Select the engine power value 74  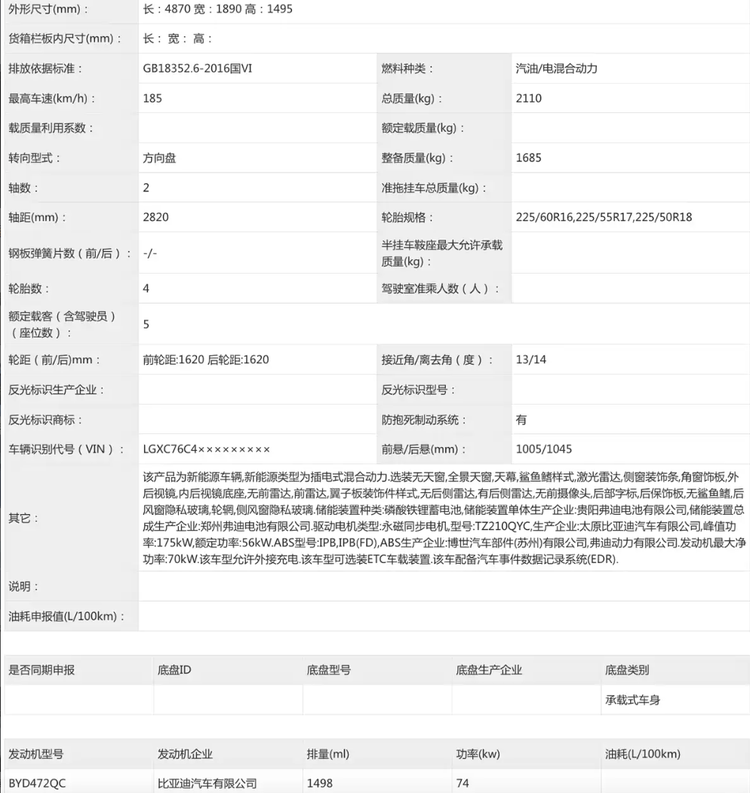[x=462, y=783]
